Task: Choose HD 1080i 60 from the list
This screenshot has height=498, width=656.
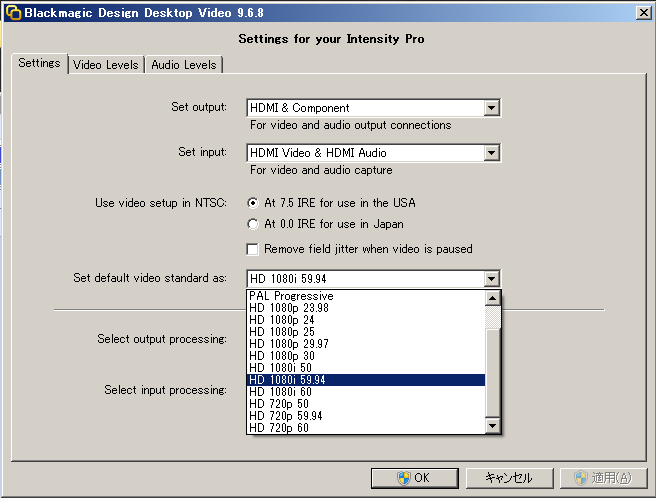Action: point(366,392)
